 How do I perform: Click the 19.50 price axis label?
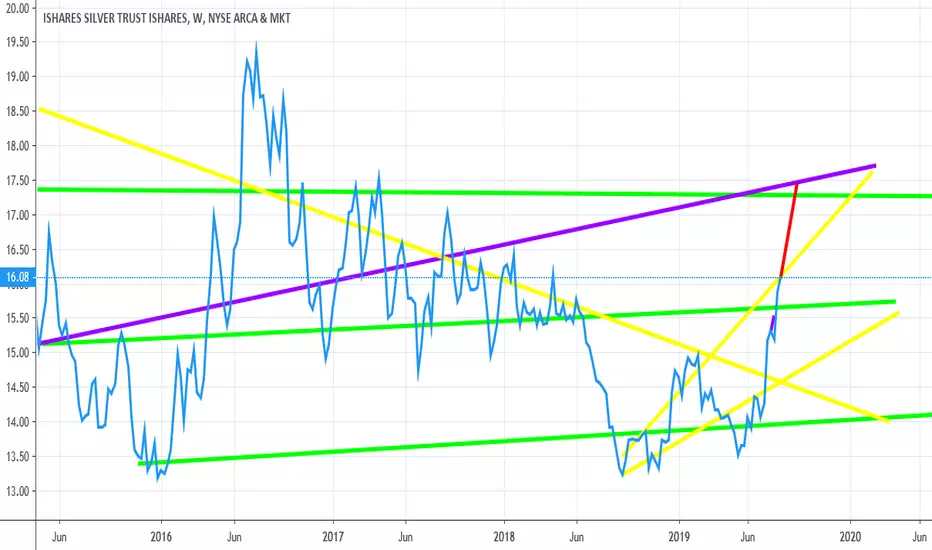pyautogui.click(x=17, y=42)
